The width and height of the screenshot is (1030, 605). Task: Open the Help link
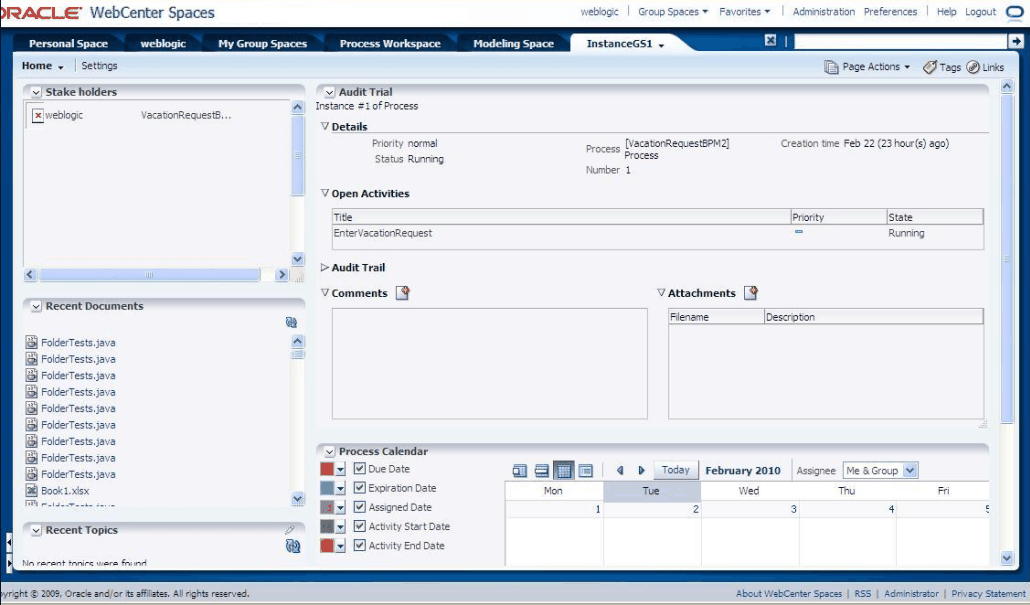coord(947,12)
